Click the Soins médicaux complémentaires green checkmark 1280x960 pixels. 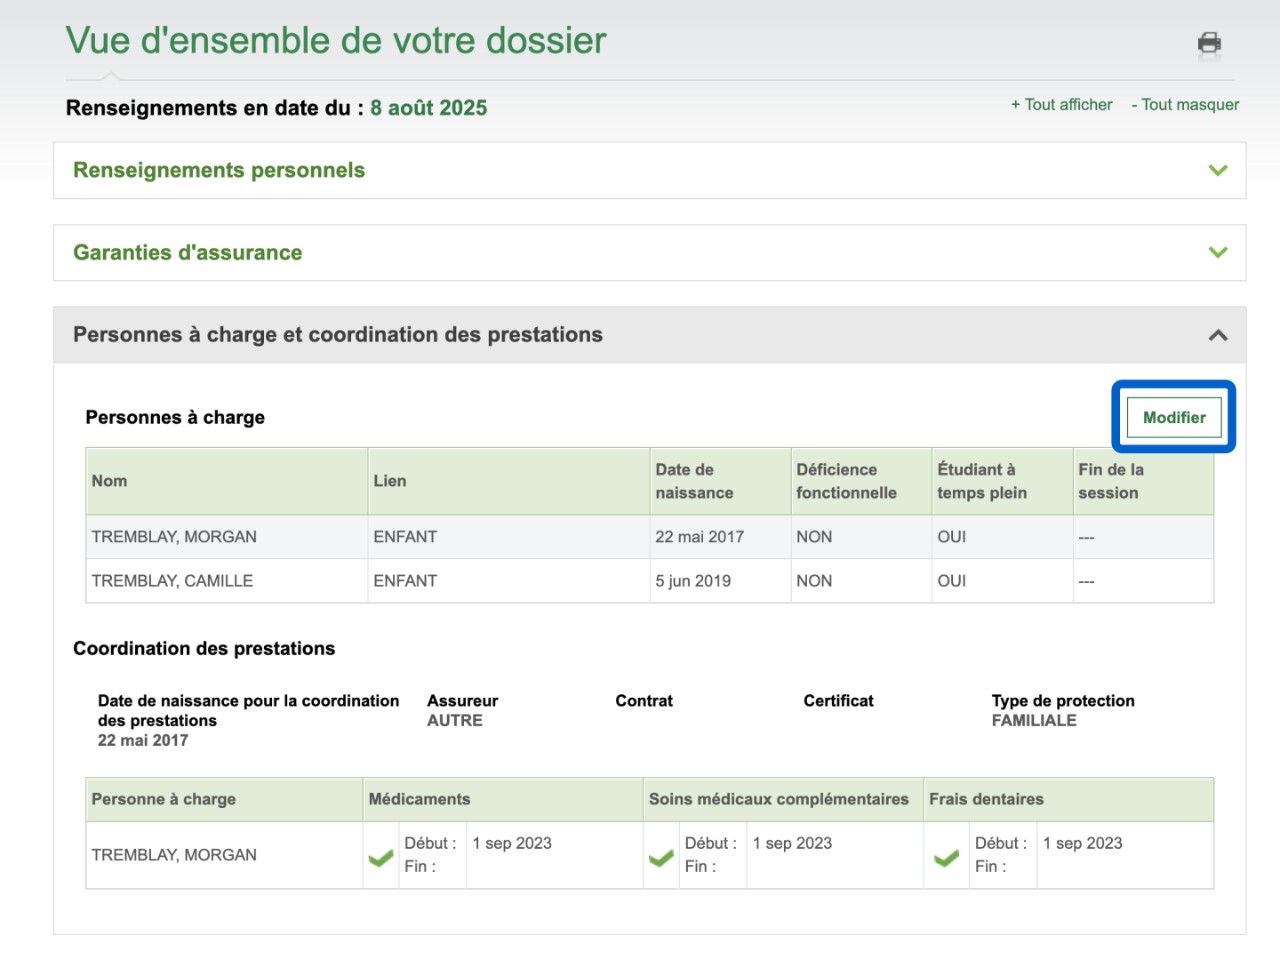pyautogui.click(x=661, y=857)
